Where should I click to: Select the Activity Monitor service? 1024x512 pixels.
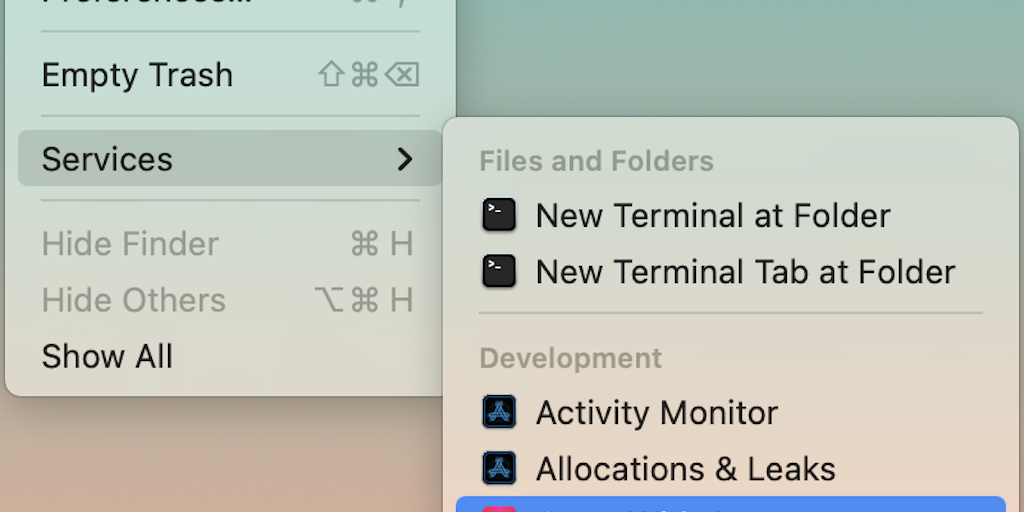tap(656, 412)
